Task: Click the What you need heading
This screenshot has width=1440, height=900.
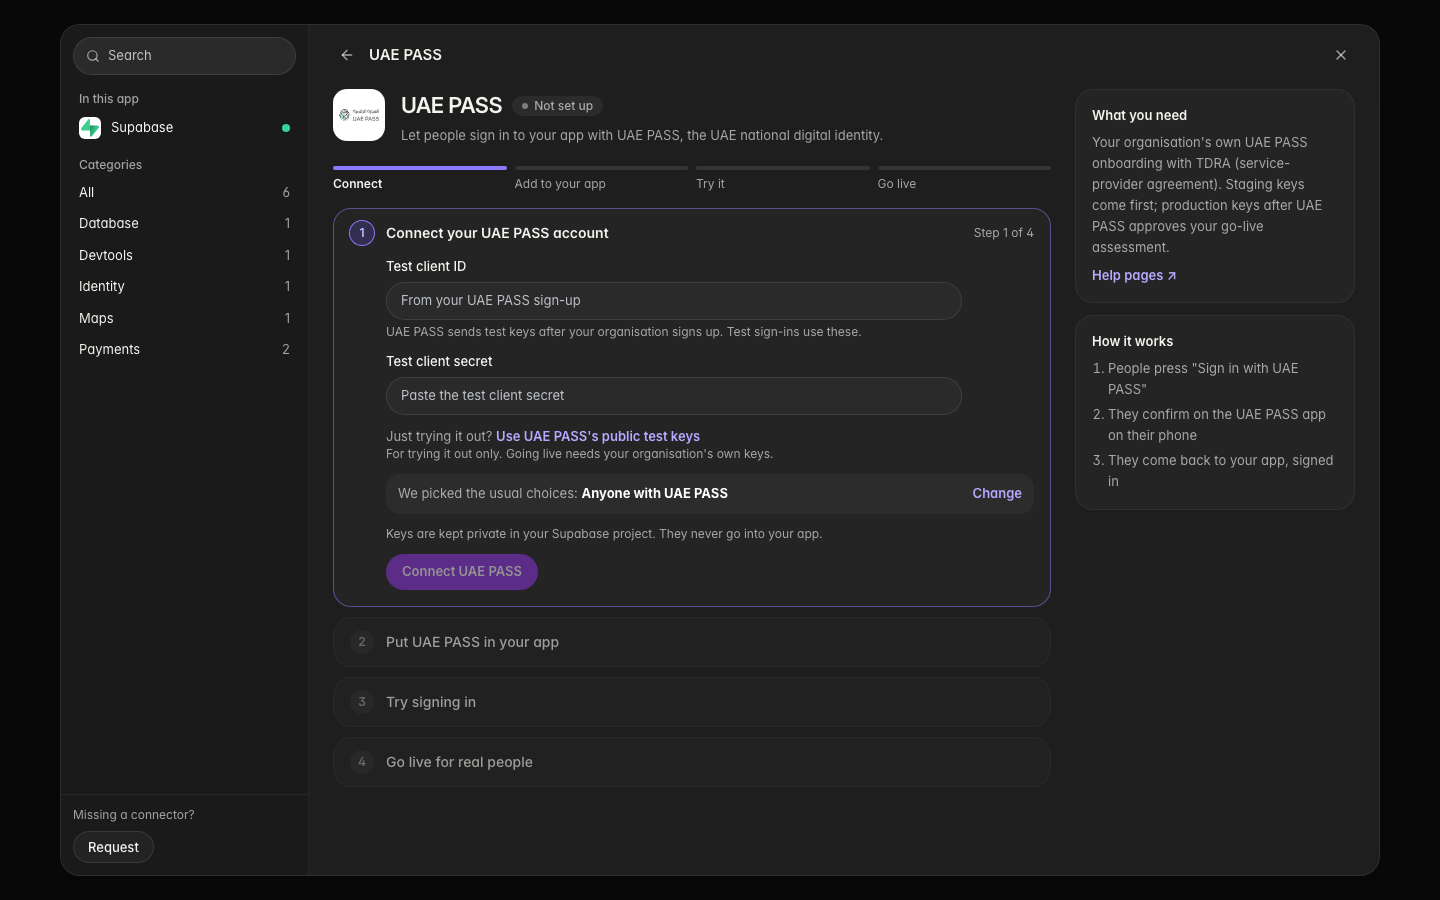Action: (x=1139, y=115)
